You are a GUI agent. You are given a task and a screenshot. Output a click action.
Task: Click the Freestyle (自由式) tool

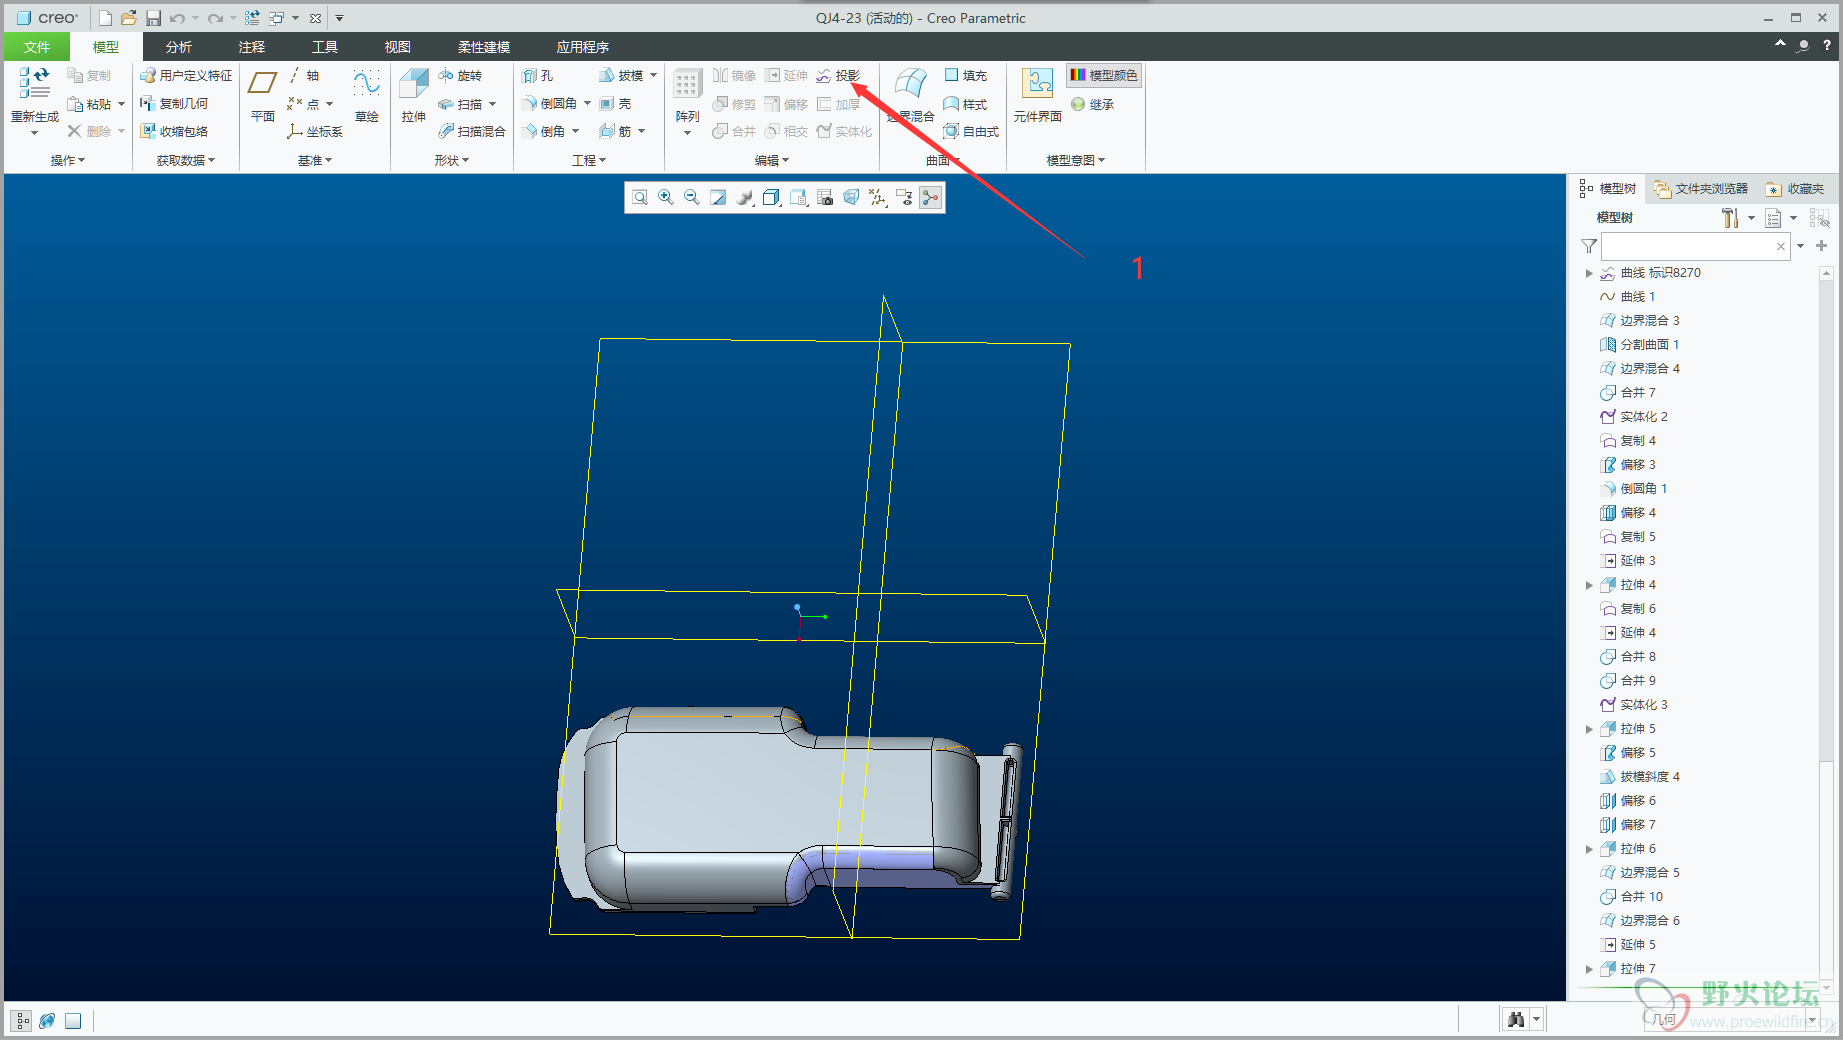coord(971,132)
